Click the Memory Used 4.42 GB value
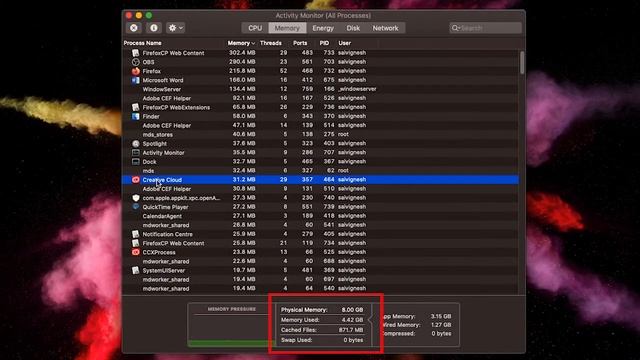 (x=352, y=320)
